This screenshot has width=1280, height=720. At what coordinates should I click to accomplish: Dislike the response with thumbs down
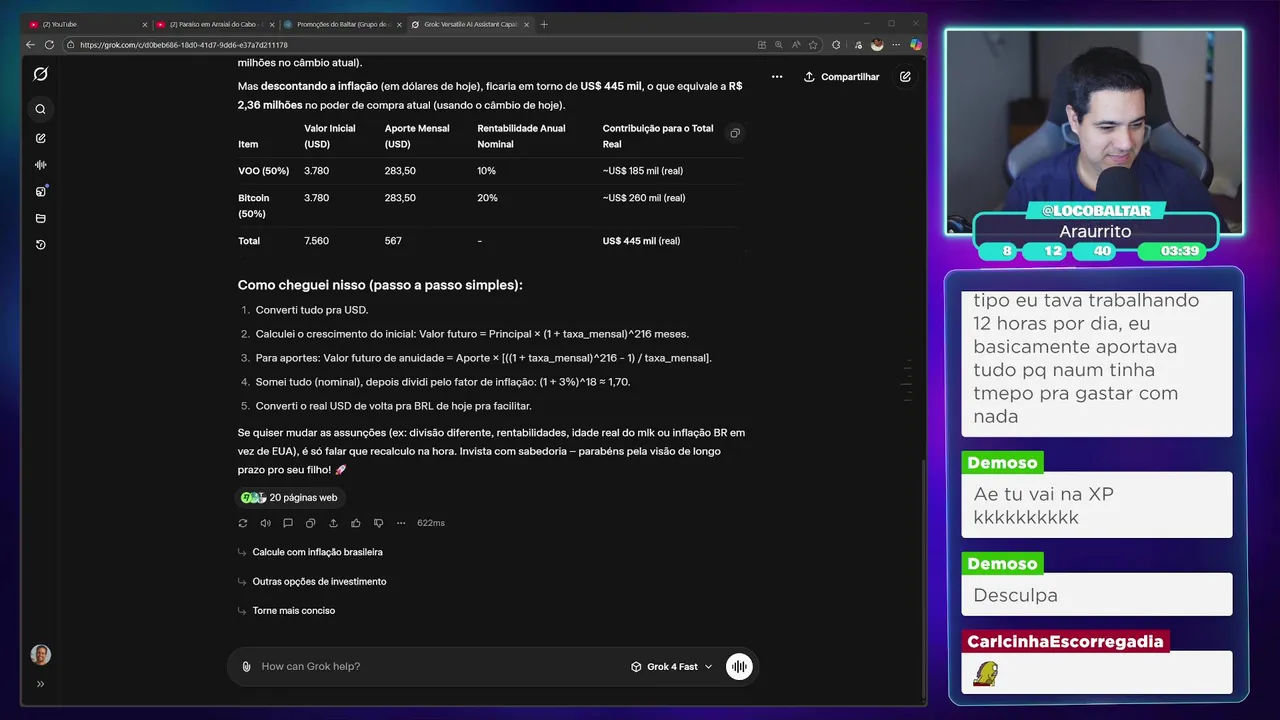point(378,523)
